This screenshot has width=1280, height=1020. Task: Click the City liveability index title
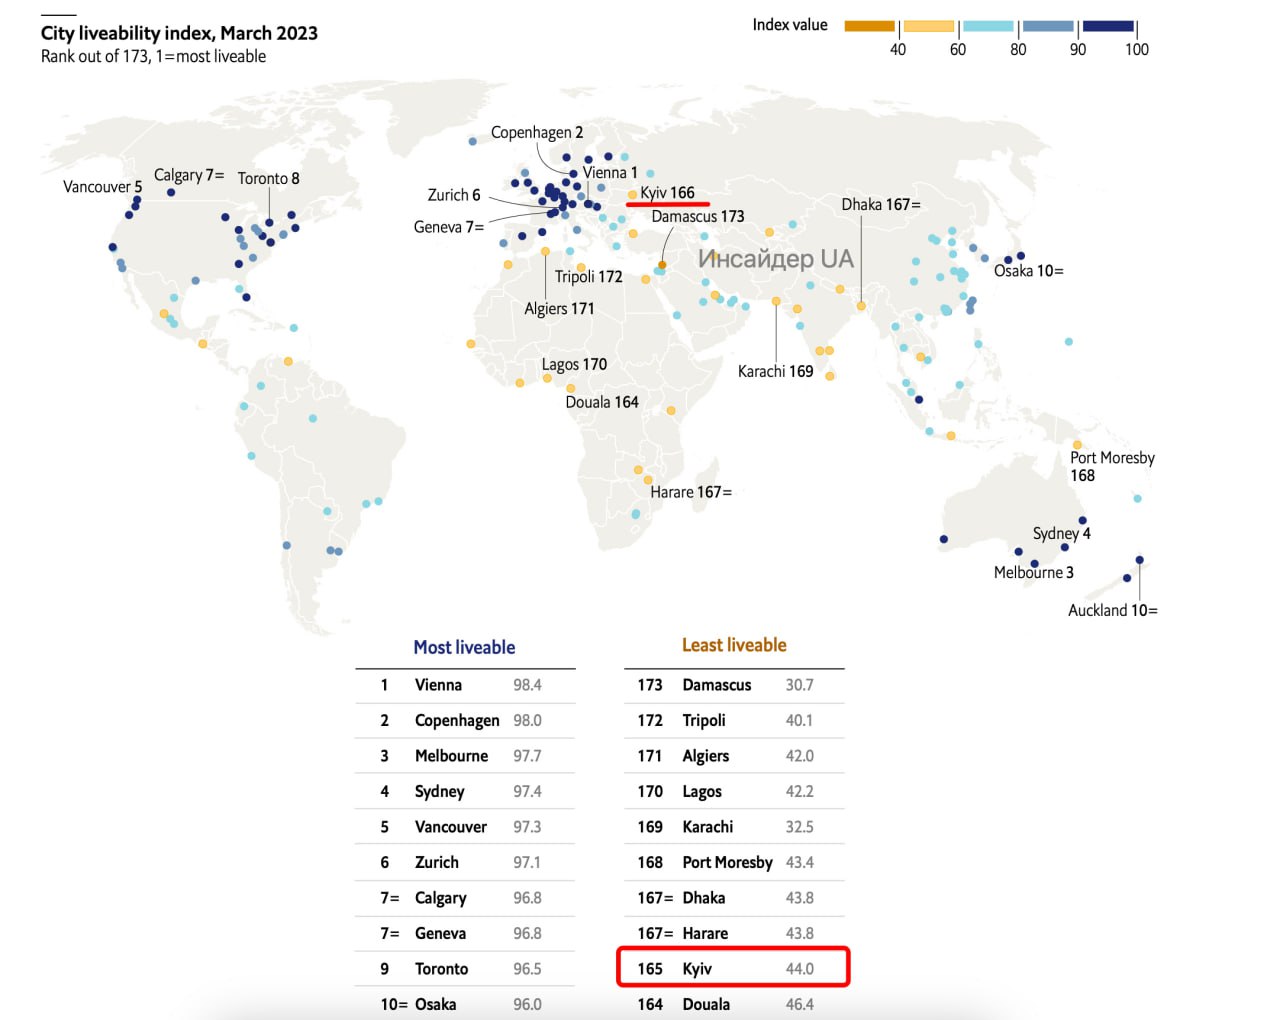click(179, 33)
